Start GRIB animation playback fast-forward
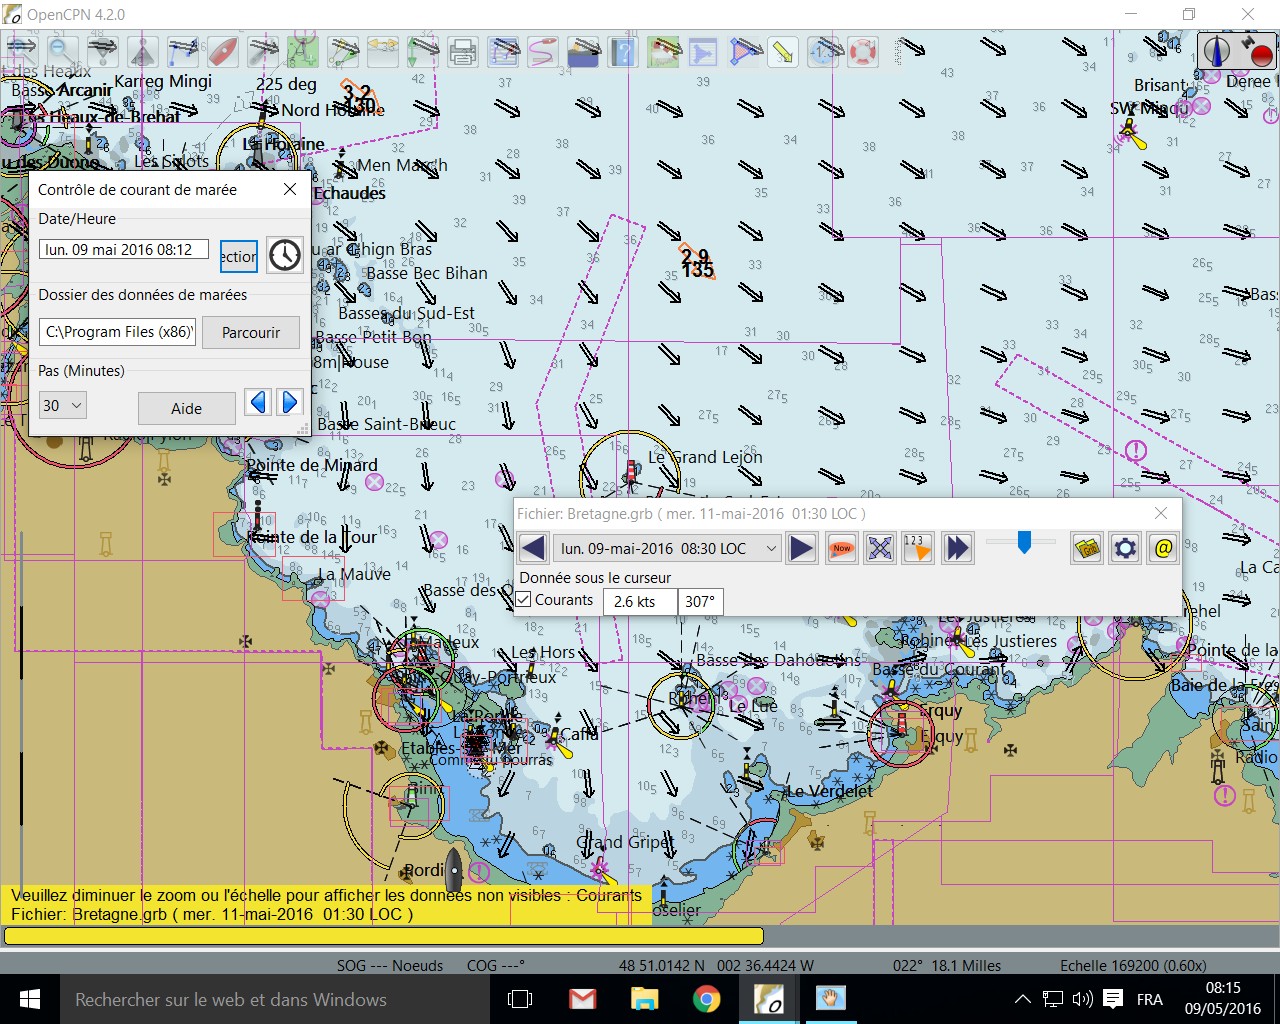Viewport: 1280px width, 1024px height. [958, 548]
